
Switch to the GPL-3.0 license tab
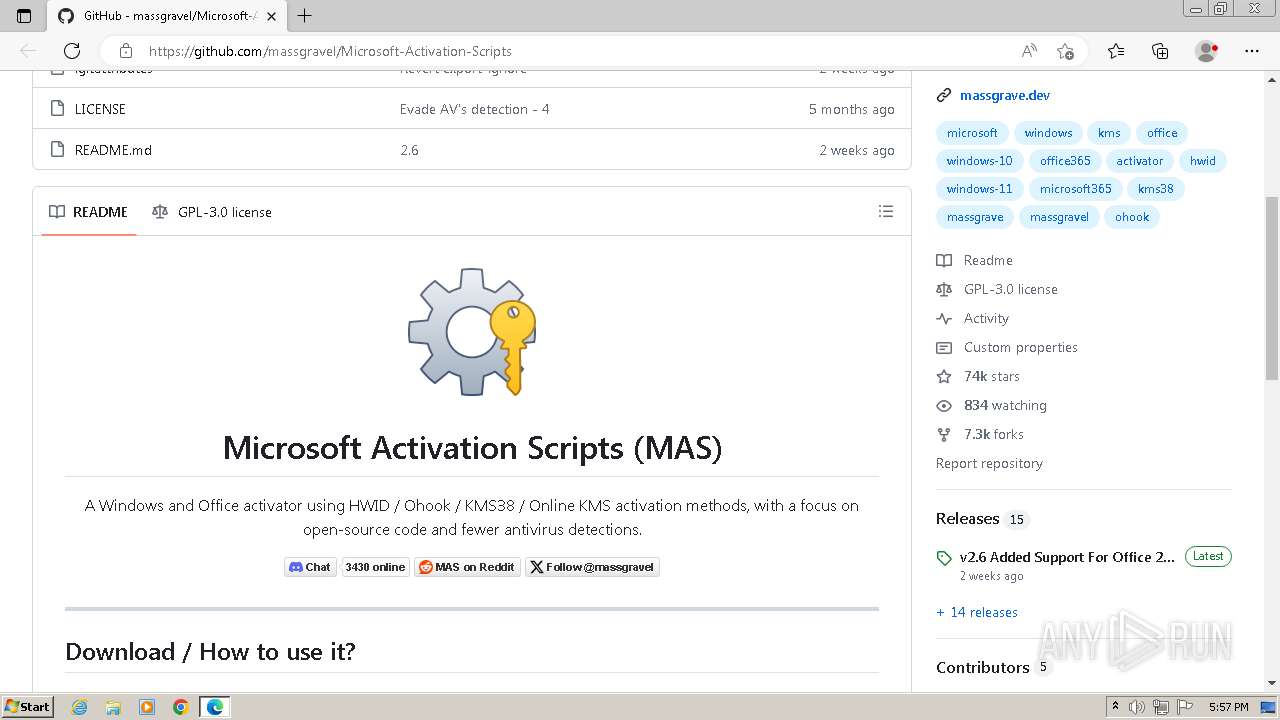tap(212, 212)
